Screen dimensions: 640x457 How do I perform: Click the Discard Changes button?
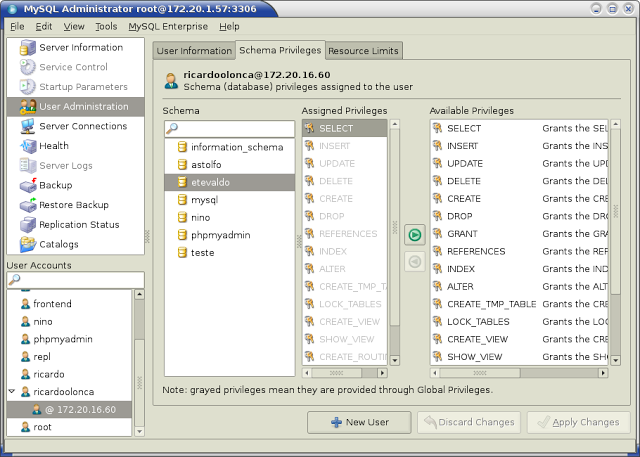point(469,422)
